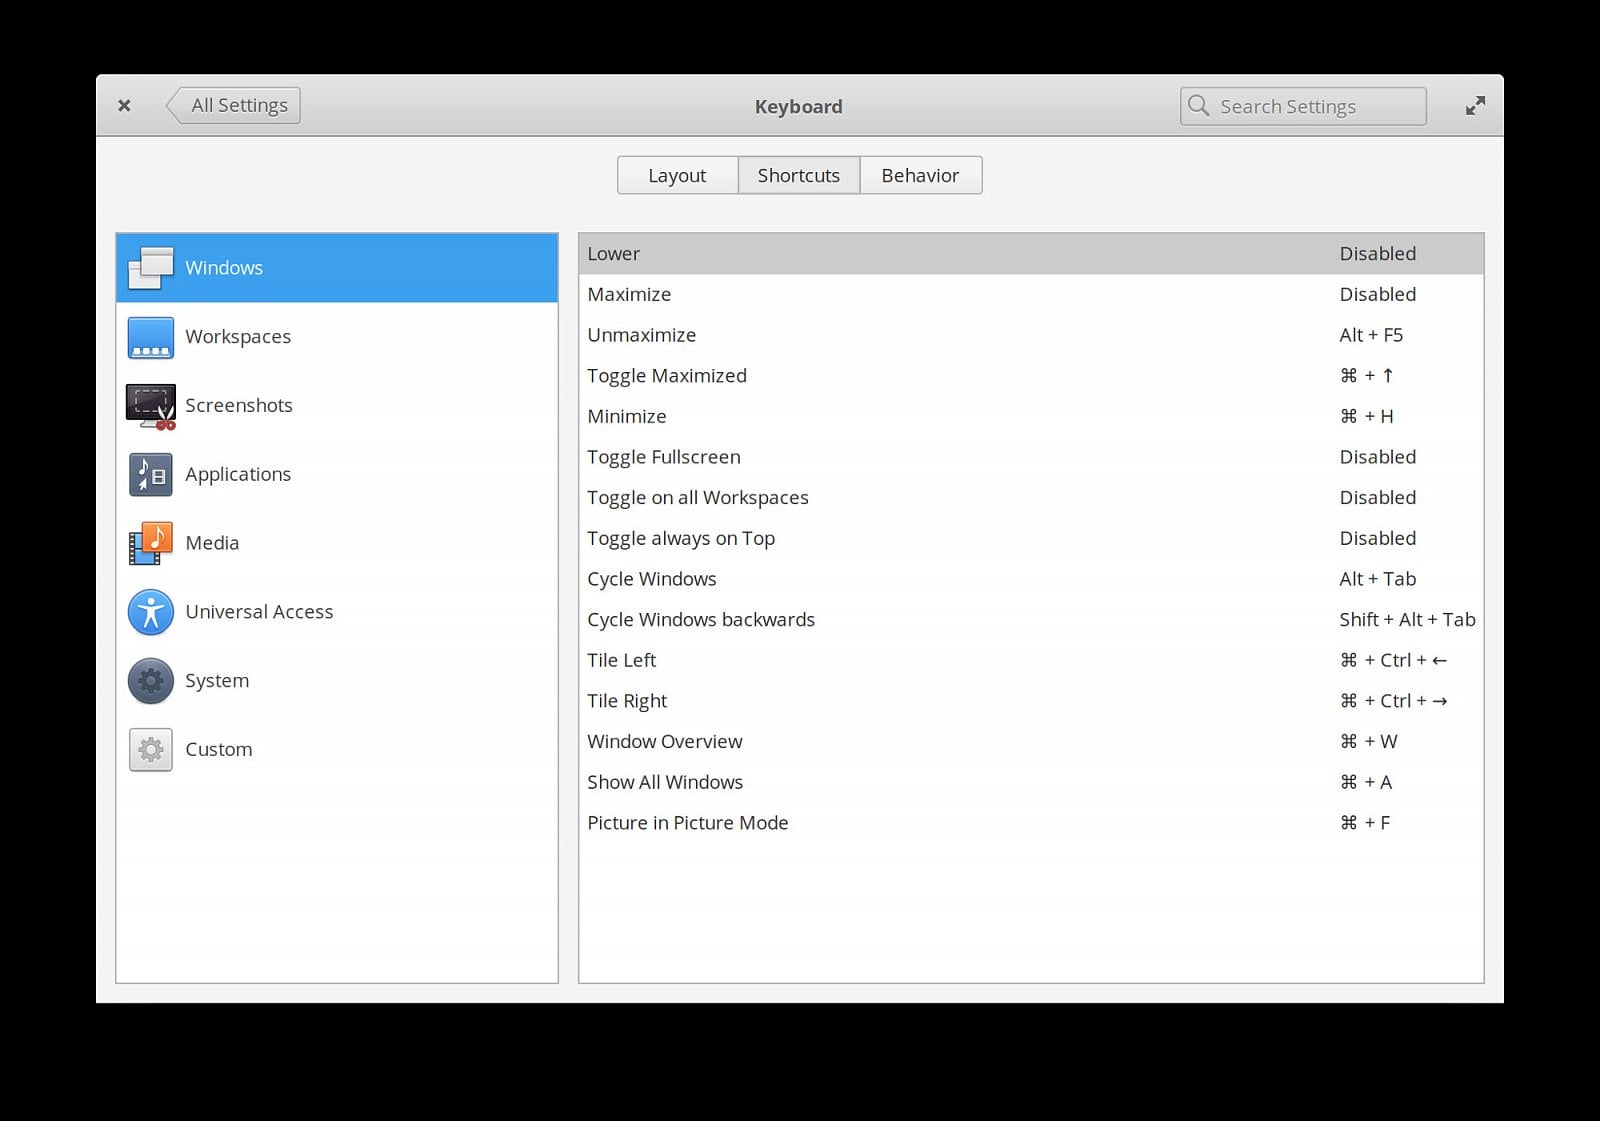
Task: Click the magnifier icon in the search bar
Action: pos(1199,105)
